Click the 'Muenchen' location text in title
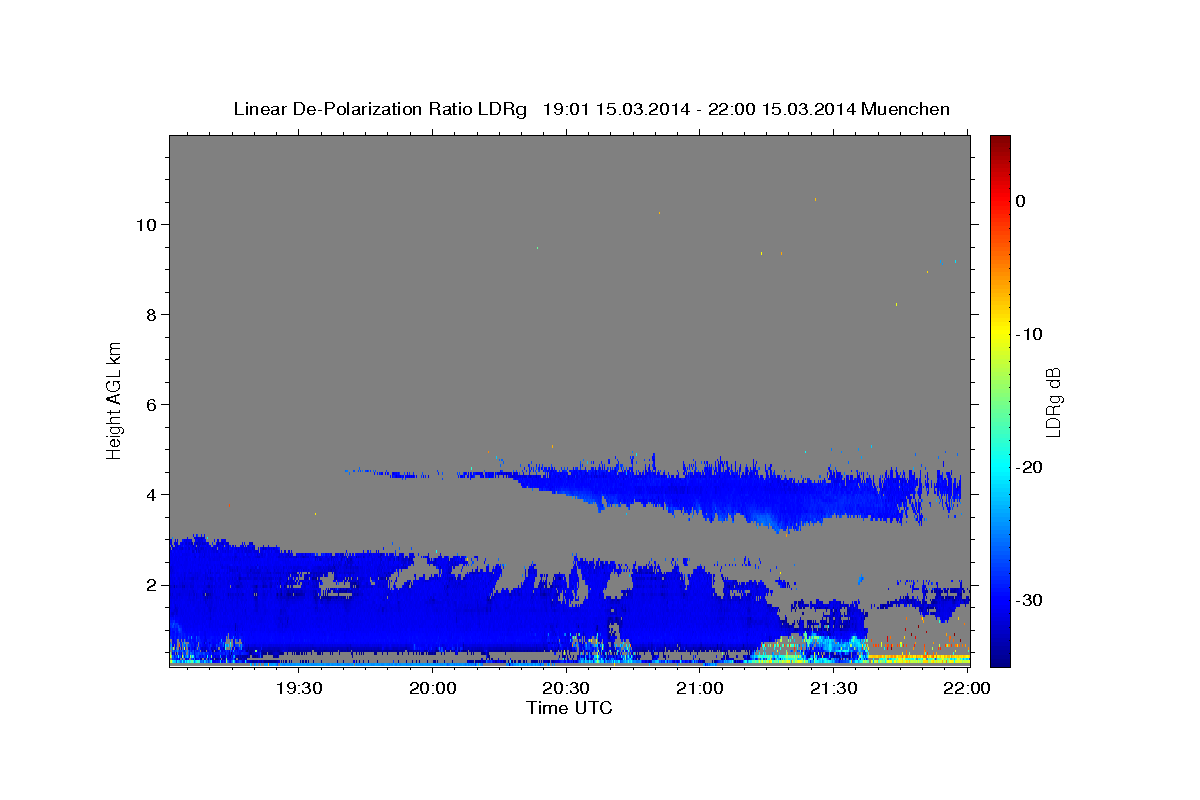 coord(906,109)
